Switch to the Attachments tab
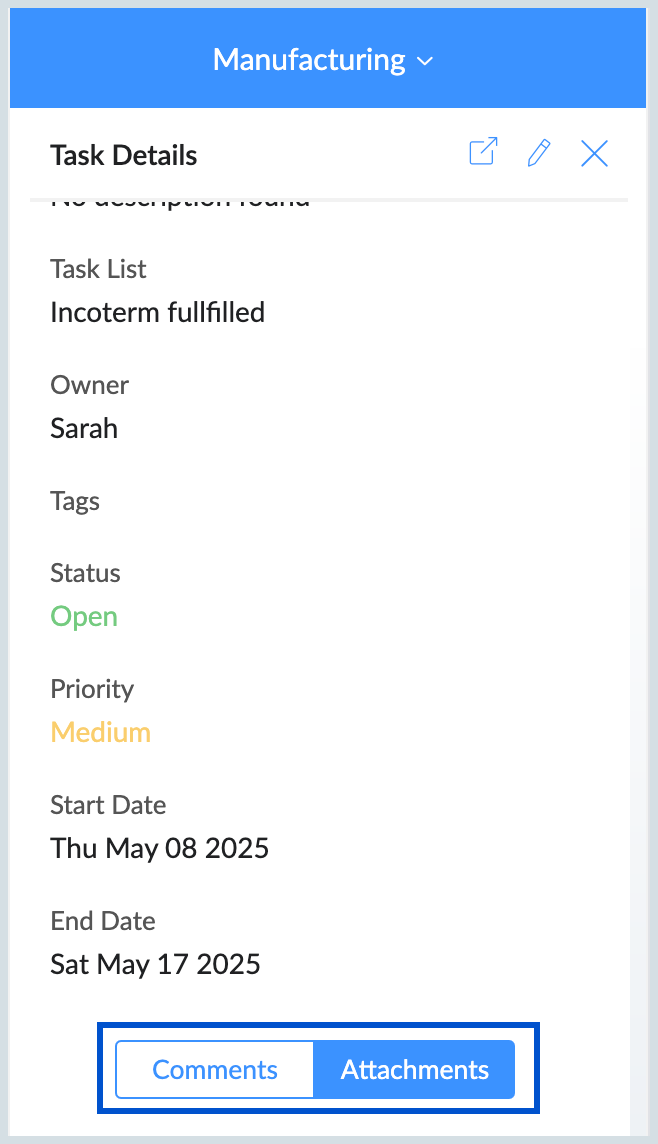This screenshot has width=658, height=1144. tap(414, 1070)
